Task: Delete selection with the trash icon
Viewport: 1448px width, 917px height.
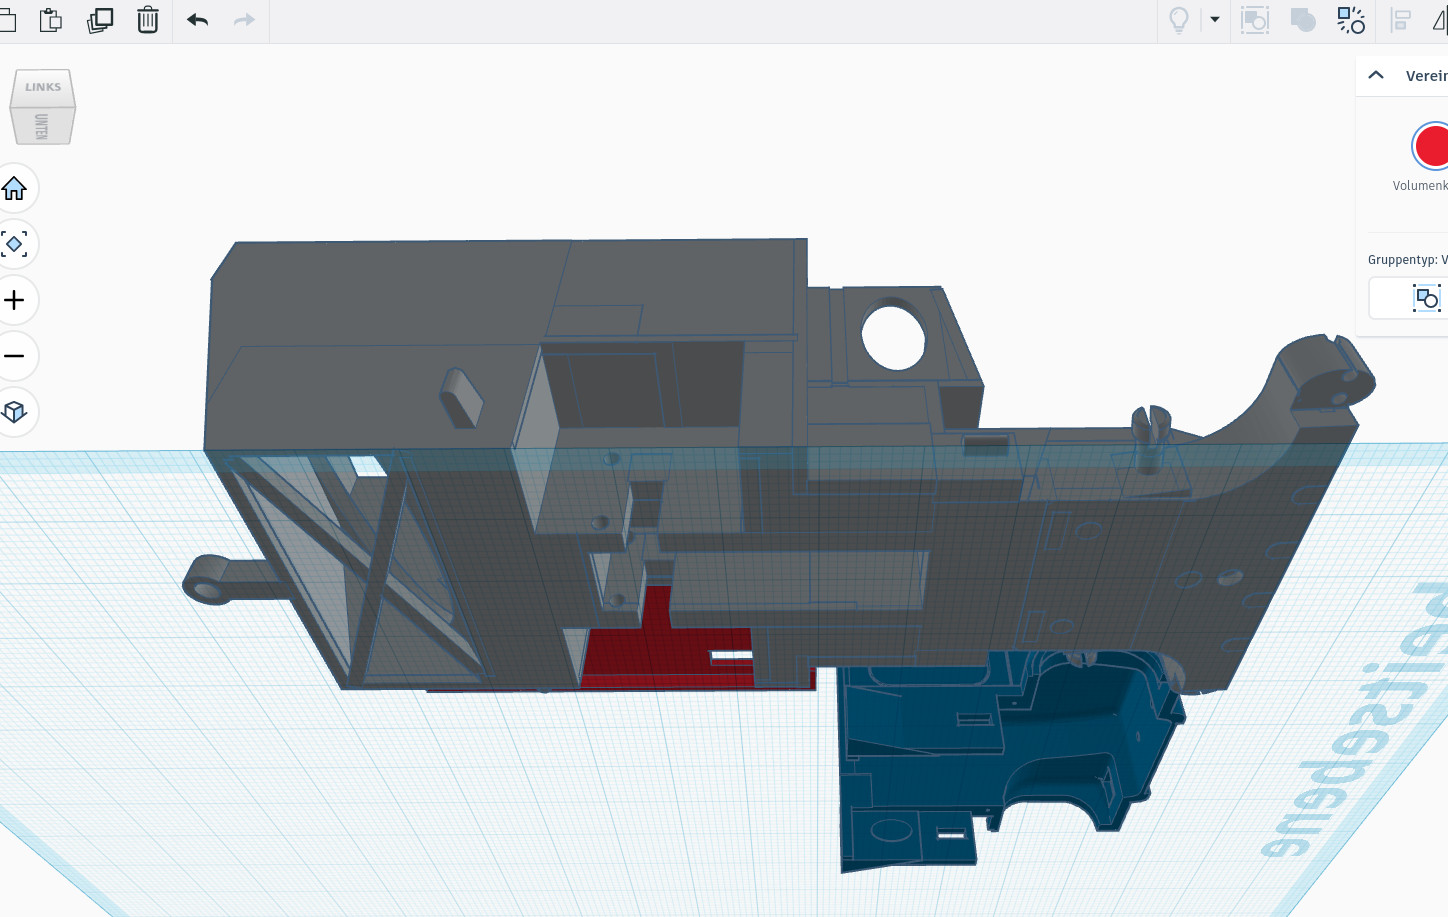Action: 148,20
